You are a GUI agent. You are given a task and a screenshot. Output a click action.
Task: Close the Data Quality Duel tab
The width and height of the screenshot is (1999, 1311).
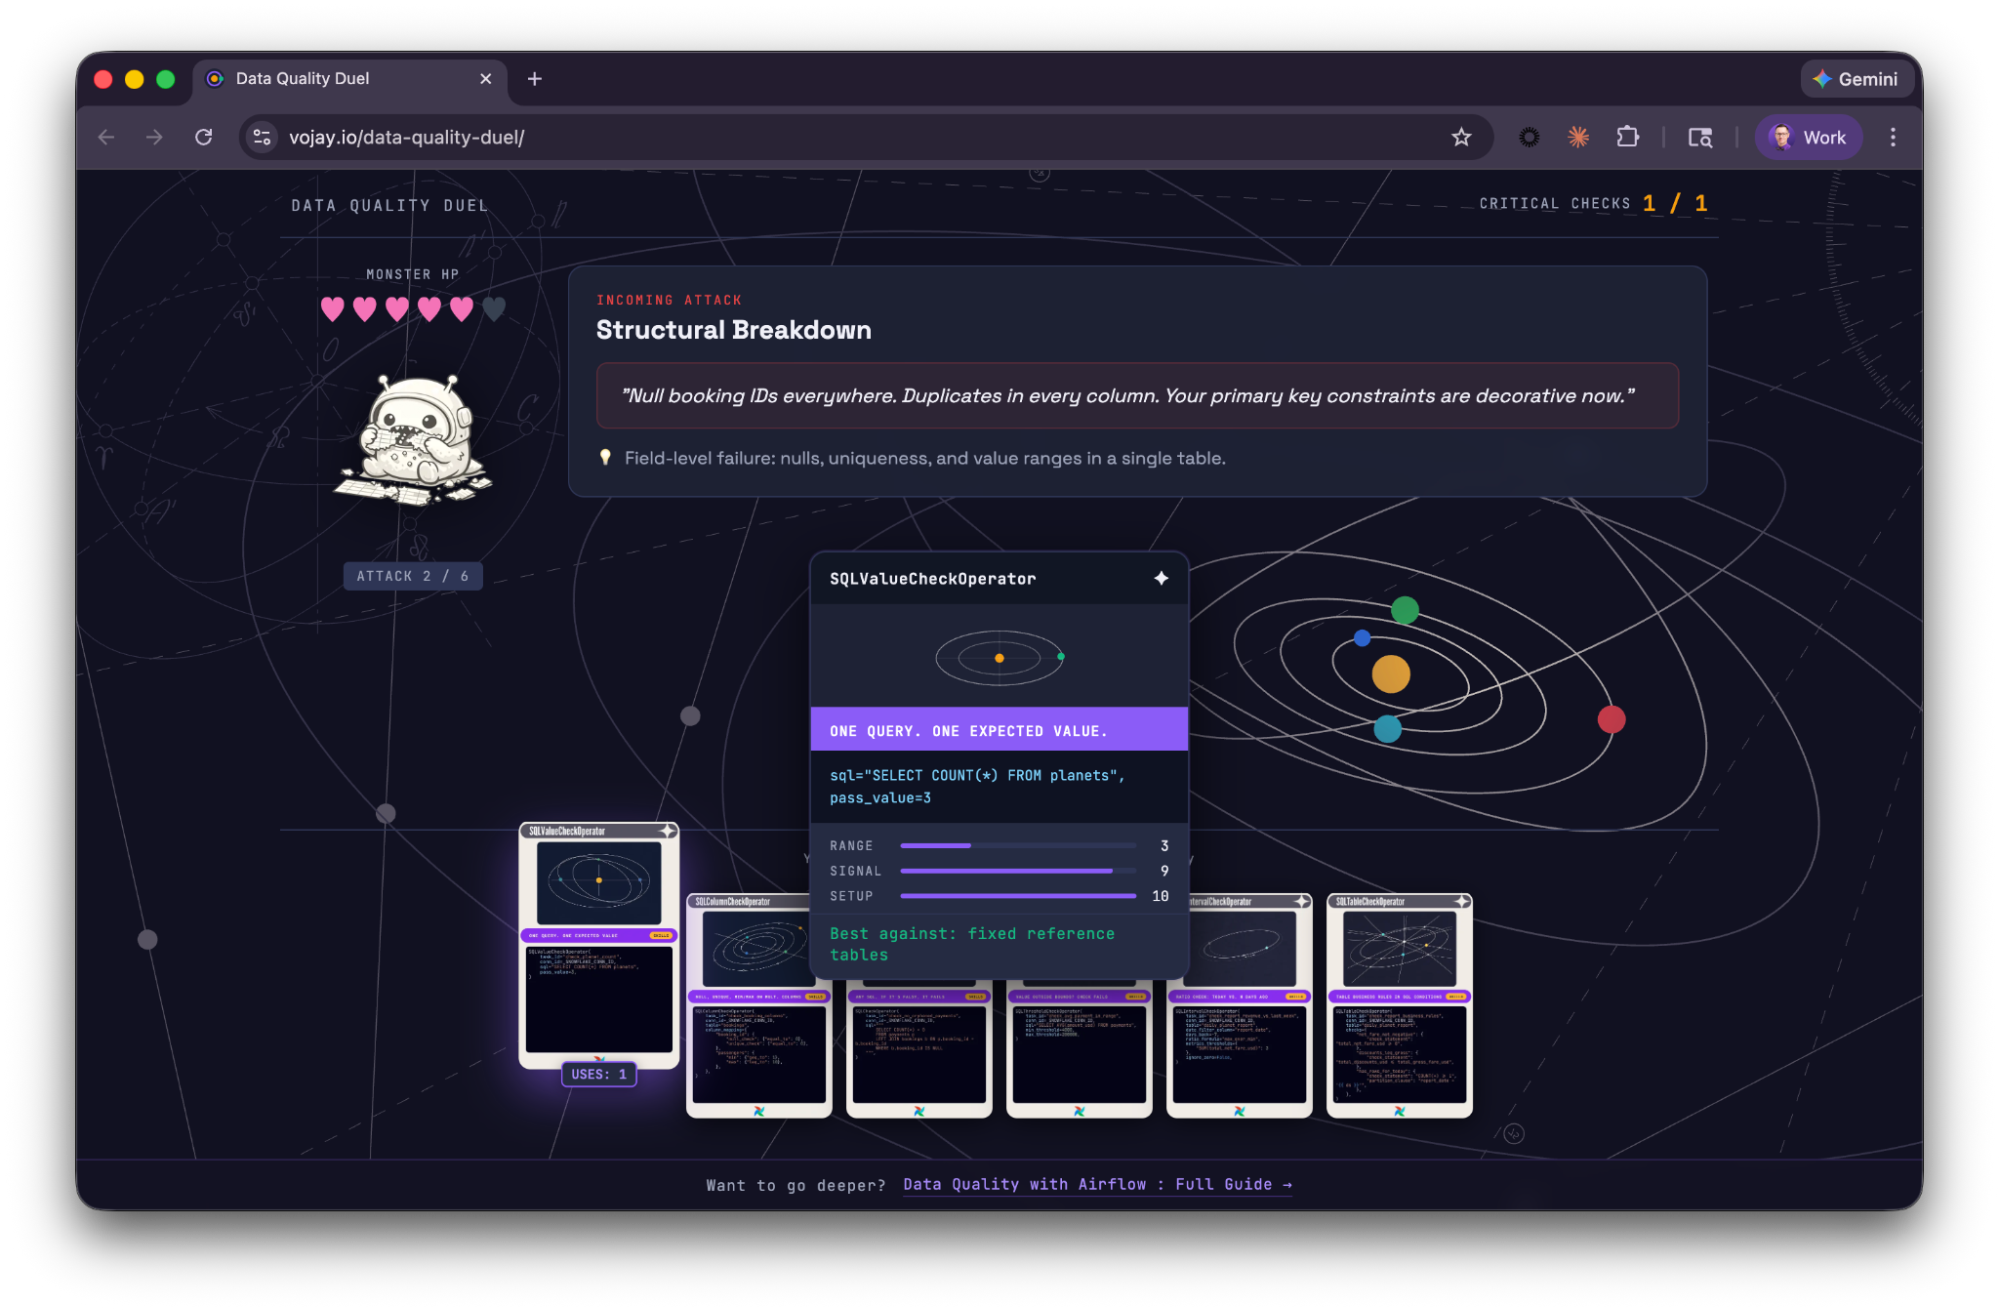point(486,79)
